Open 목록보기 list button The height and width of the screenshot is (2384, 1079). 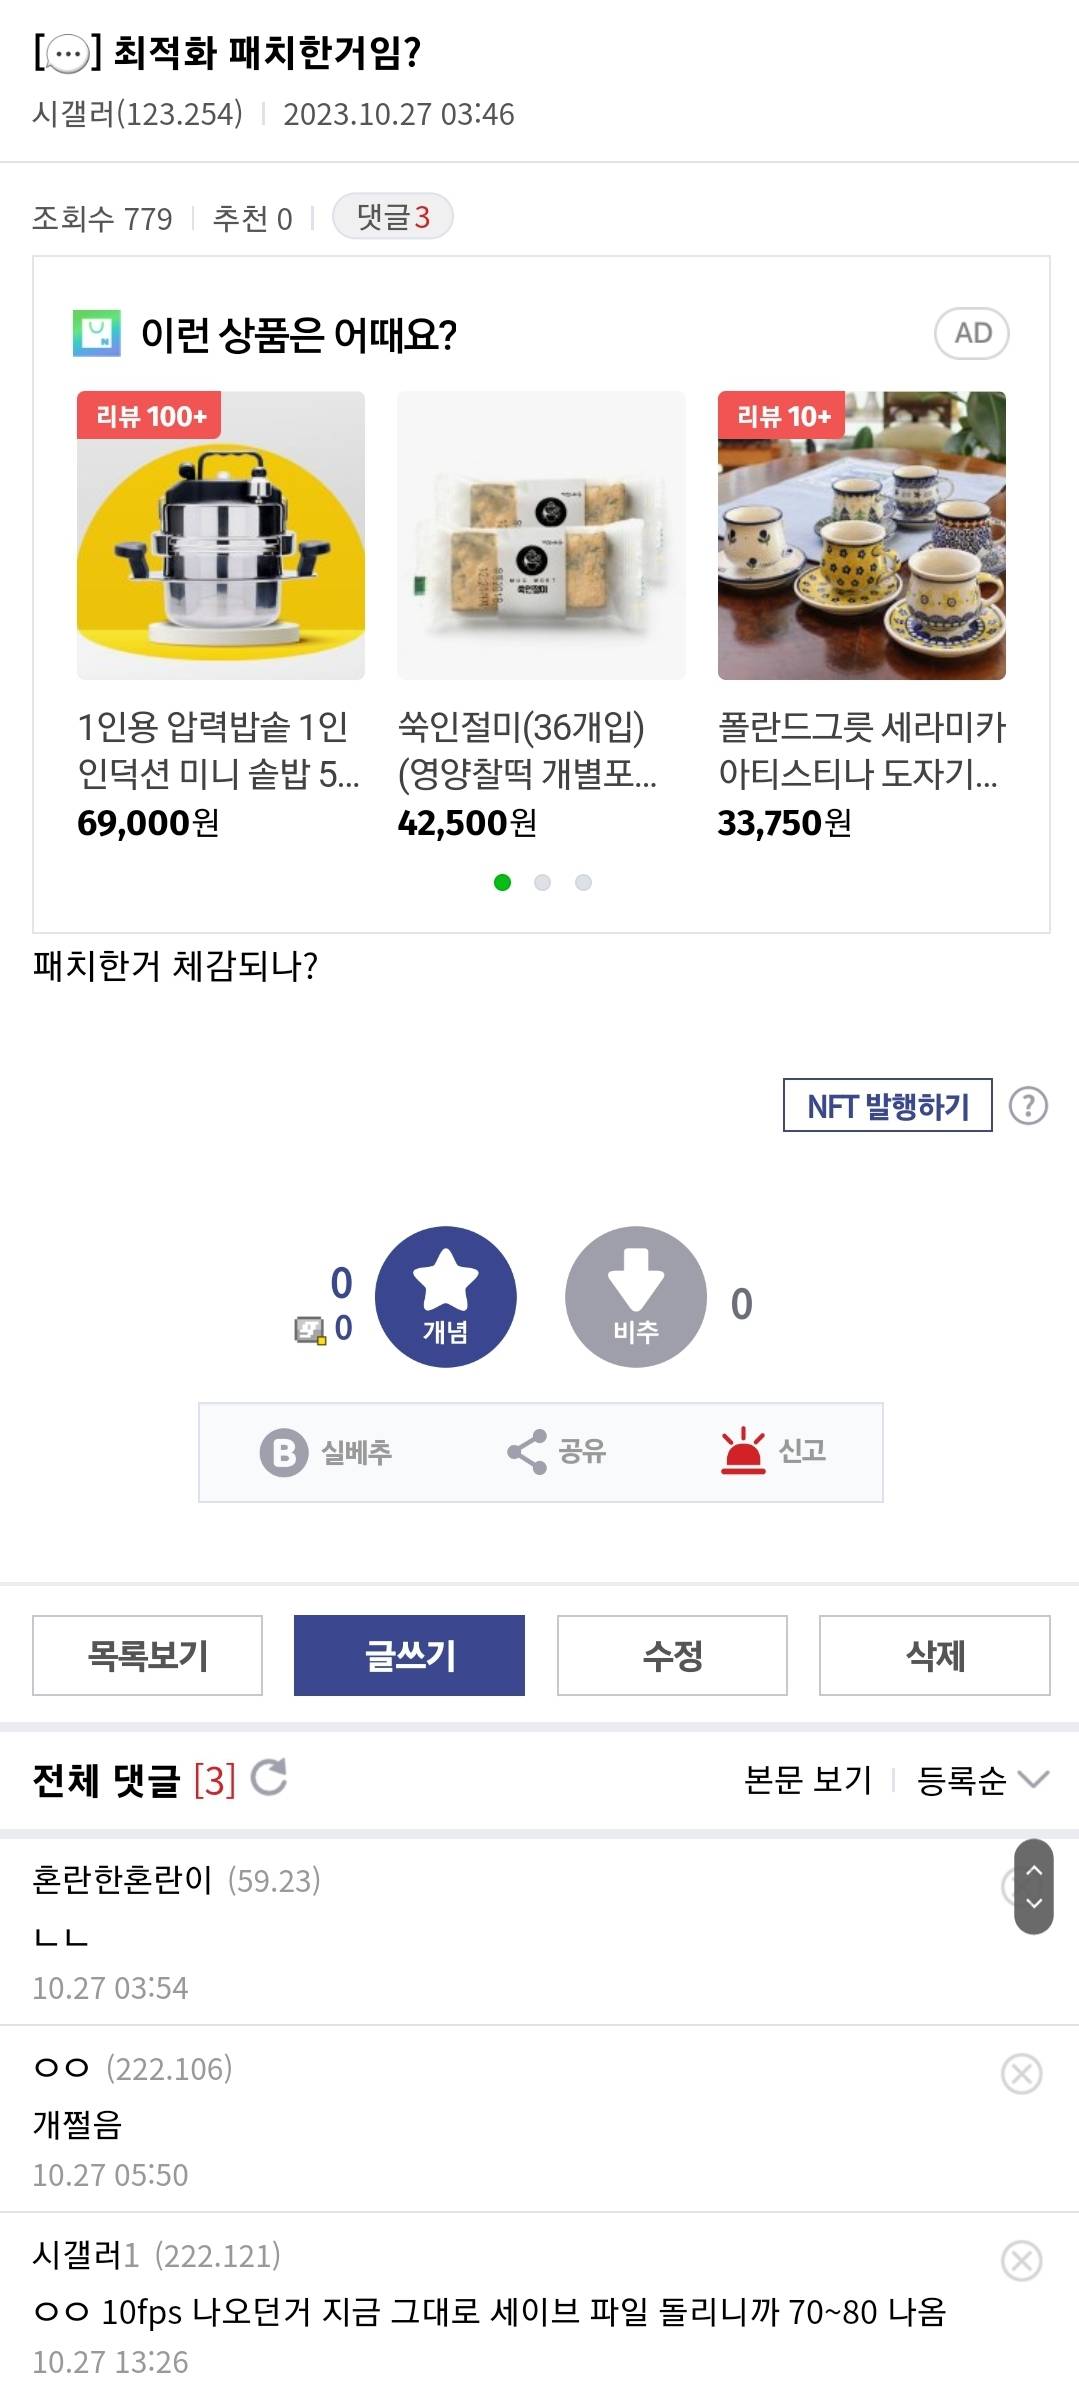click(147, 1655)
